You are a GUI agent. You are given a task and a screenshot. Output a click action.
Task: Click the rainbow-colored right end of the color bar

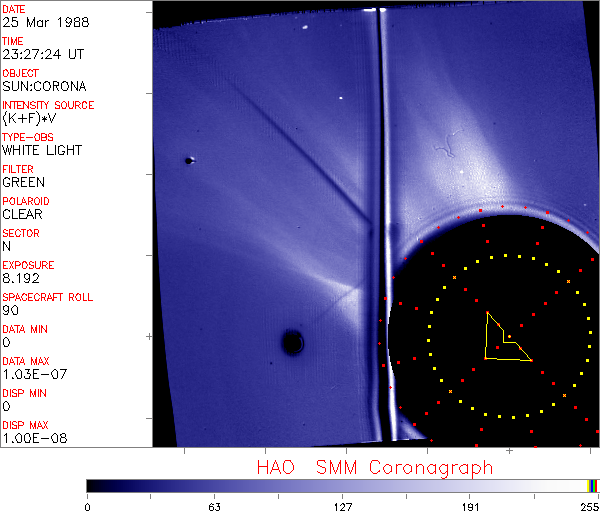point(593,484)
